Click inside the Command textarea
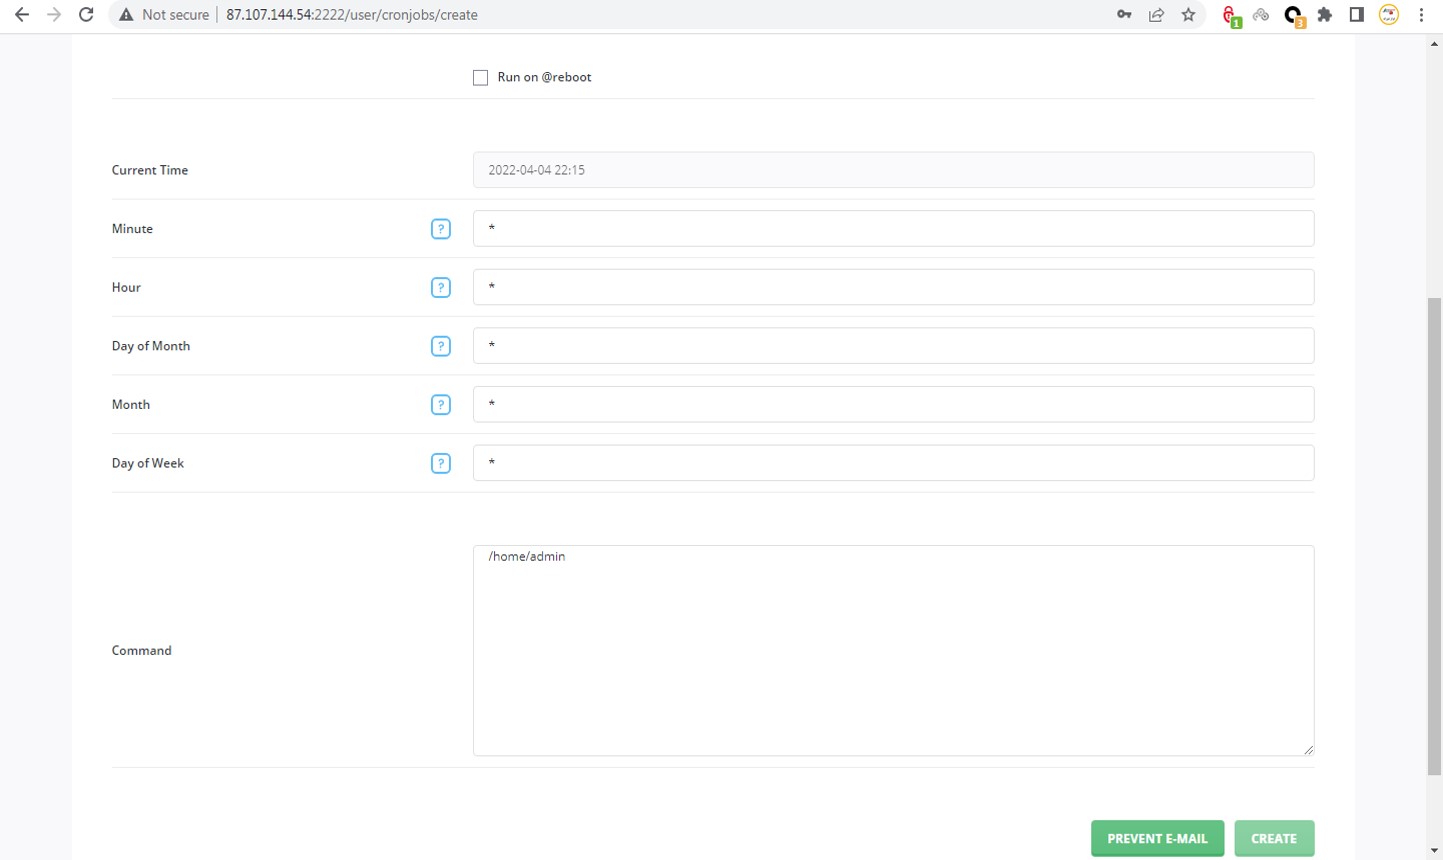1443x860 pixels. coord(893,650)
